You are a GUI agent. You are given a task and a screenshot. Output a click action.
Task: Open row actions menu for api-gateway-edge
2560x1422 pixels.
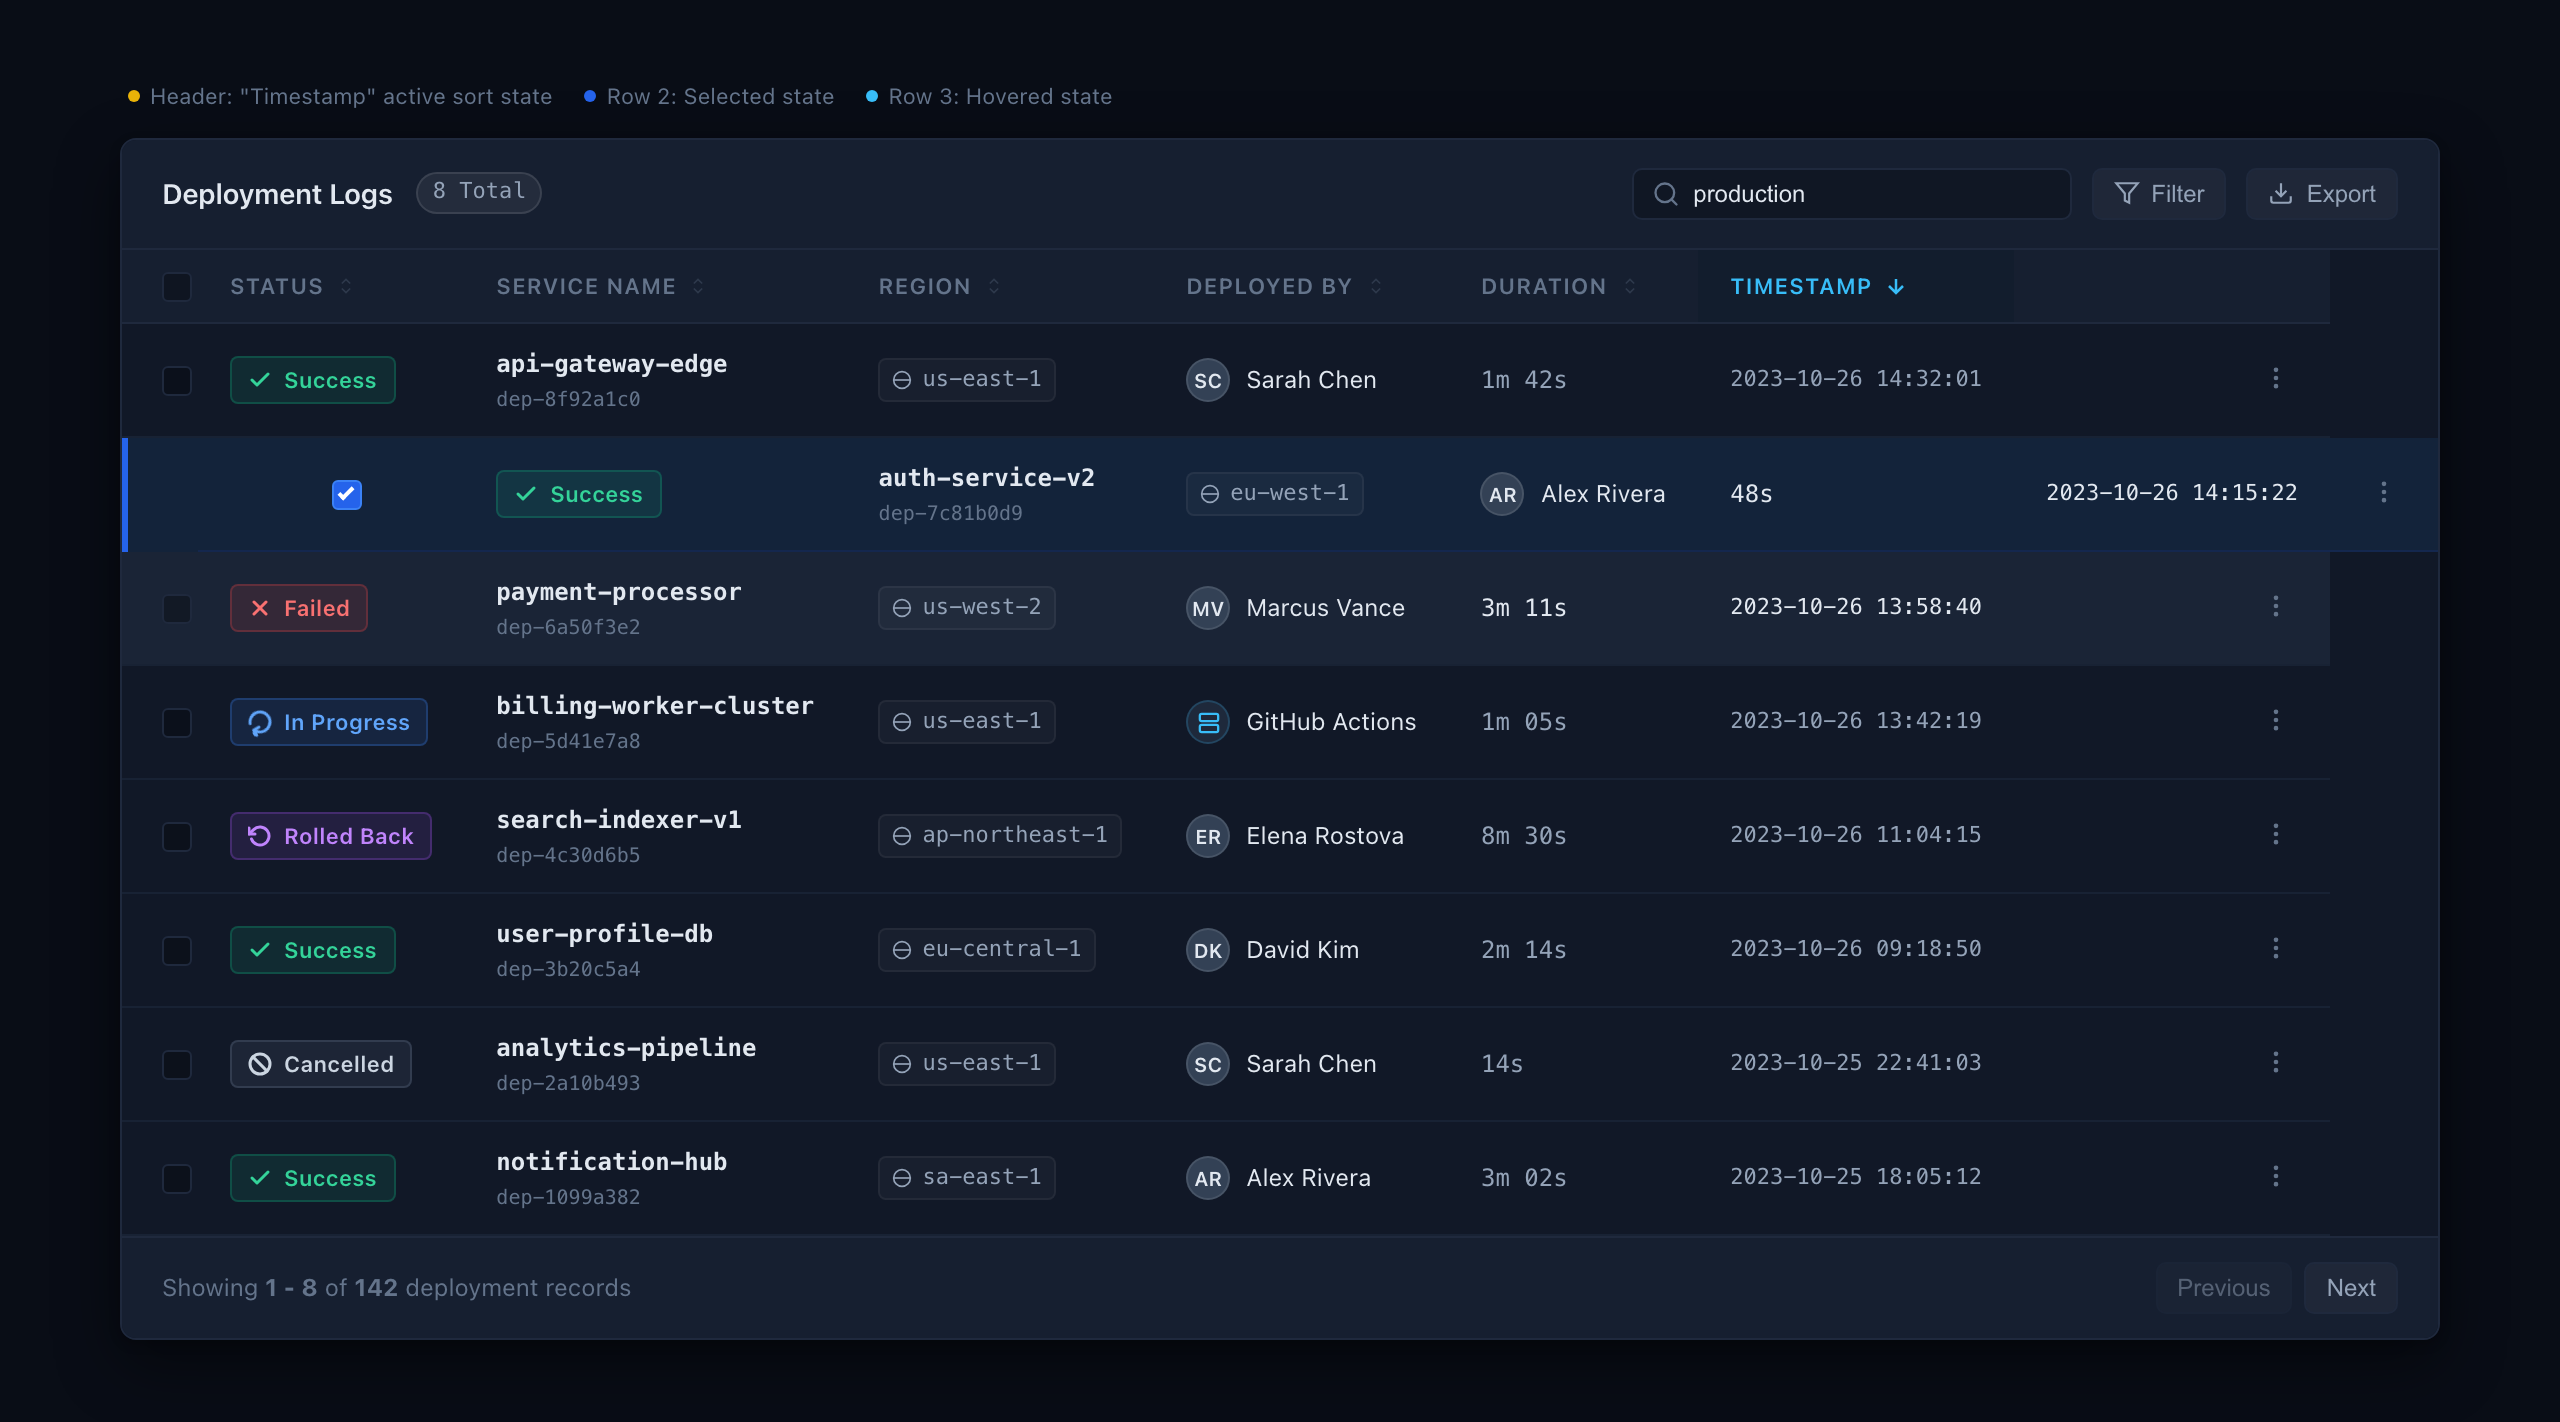[2276, 379]
